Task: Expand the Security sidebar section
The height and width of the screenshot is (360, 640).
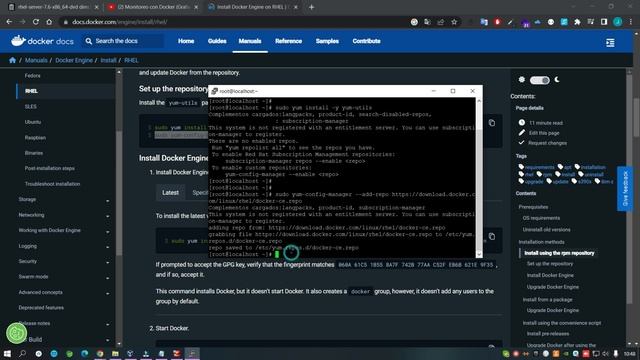Action: (x=108, y=262)
